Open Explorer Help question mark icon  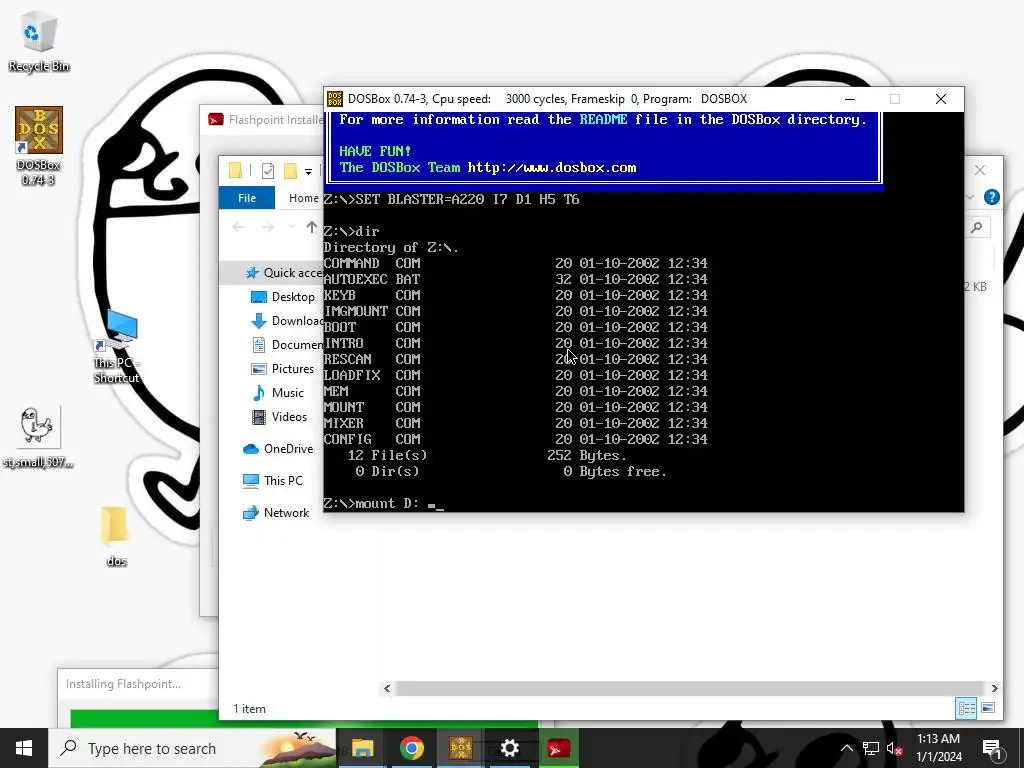tap(991, 197)
